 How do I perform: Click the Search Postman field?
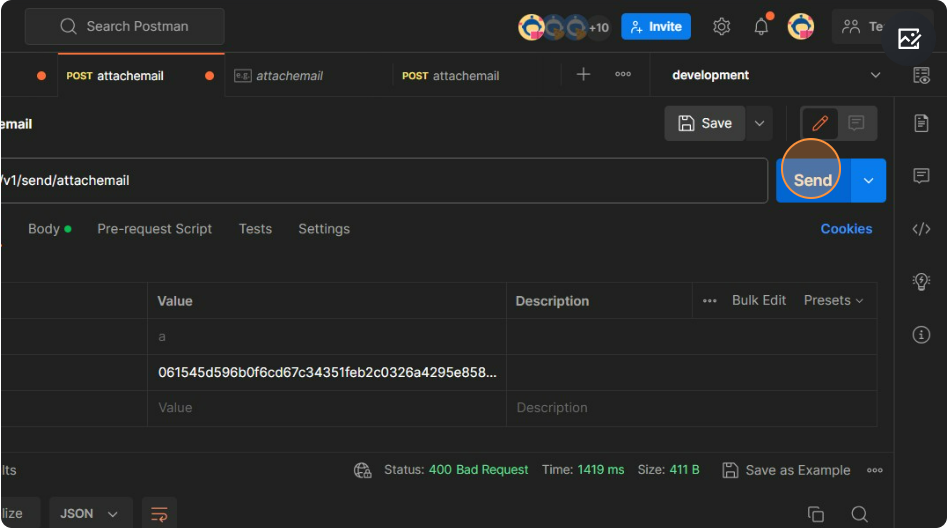click(125, 26)
